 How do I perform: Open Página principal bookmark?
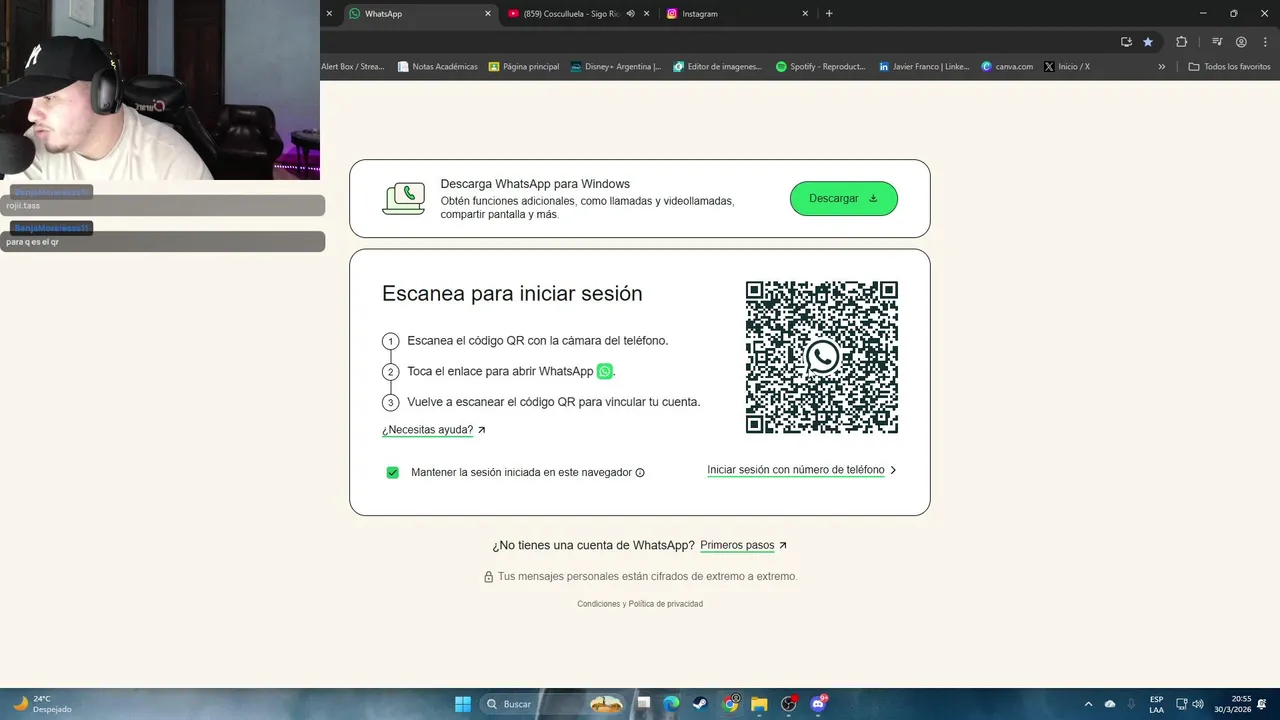[x=524, y=67]
